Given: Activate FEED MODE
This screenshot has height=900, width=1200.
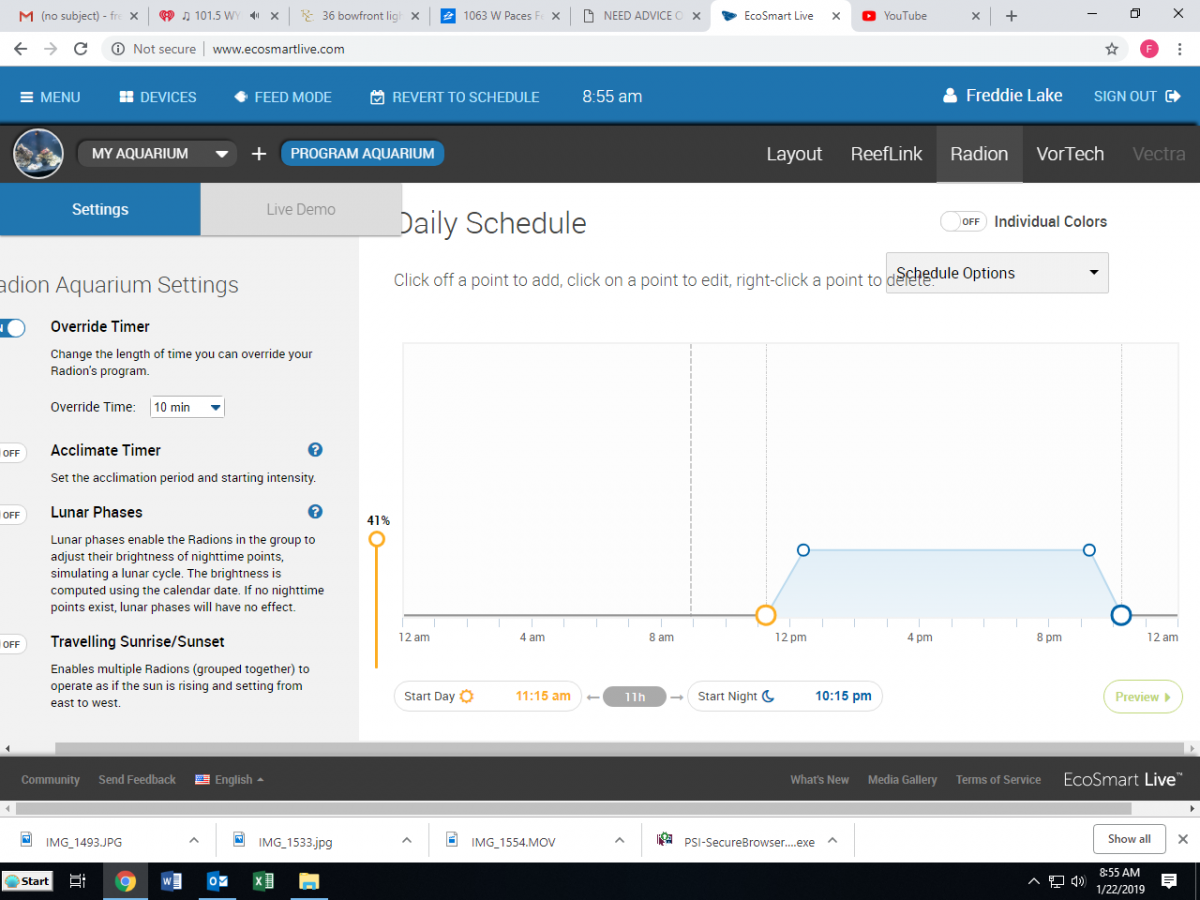Looking at the screenshot, I should (x=283, y=97).
